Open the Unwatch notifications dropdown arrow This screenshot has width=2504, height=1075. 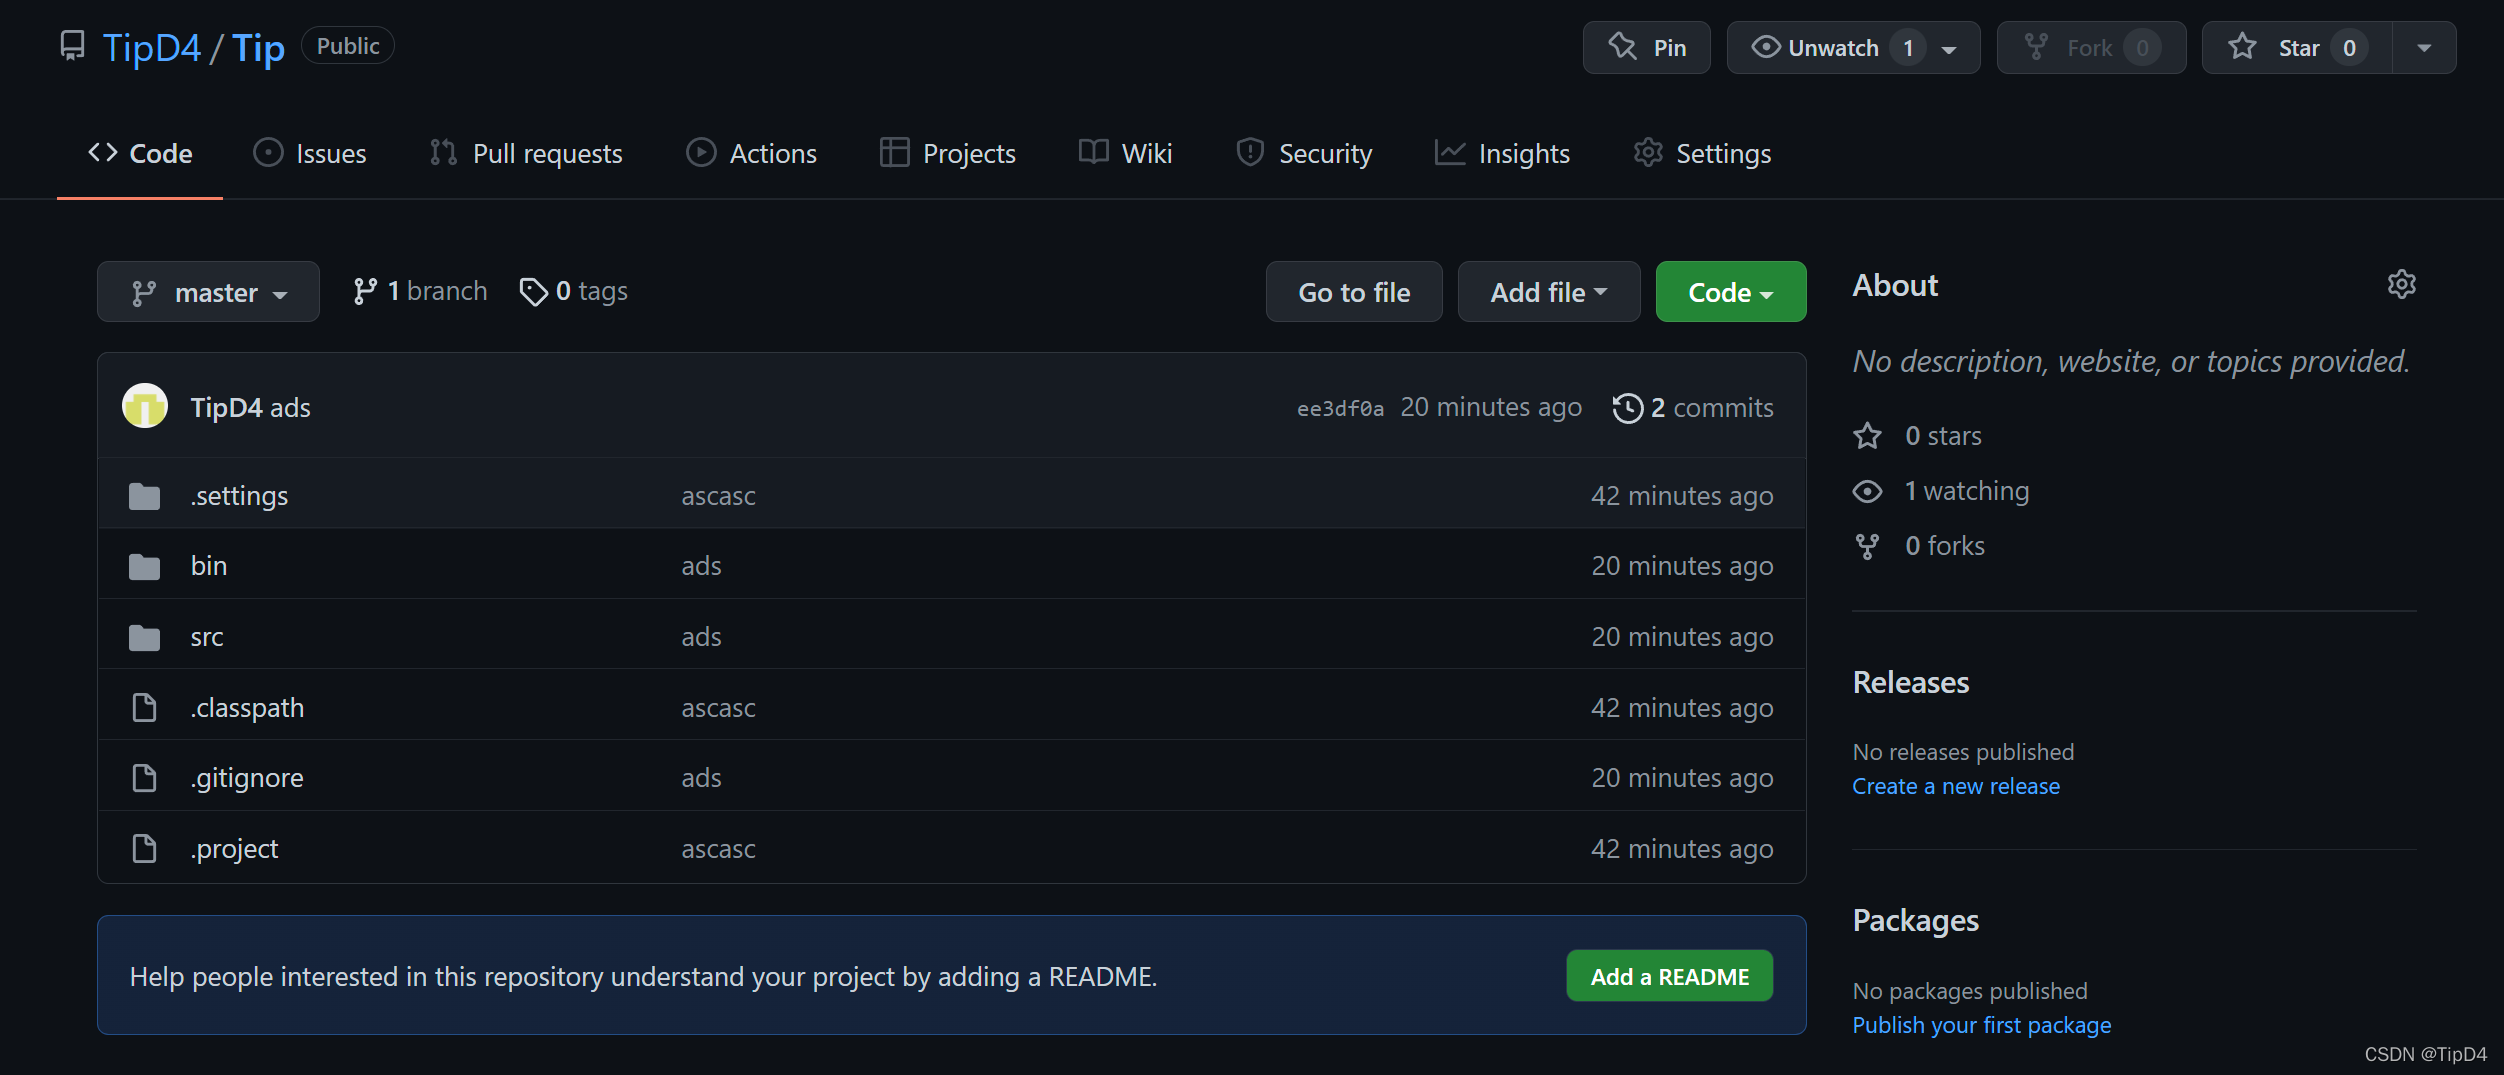point(1949,48)
